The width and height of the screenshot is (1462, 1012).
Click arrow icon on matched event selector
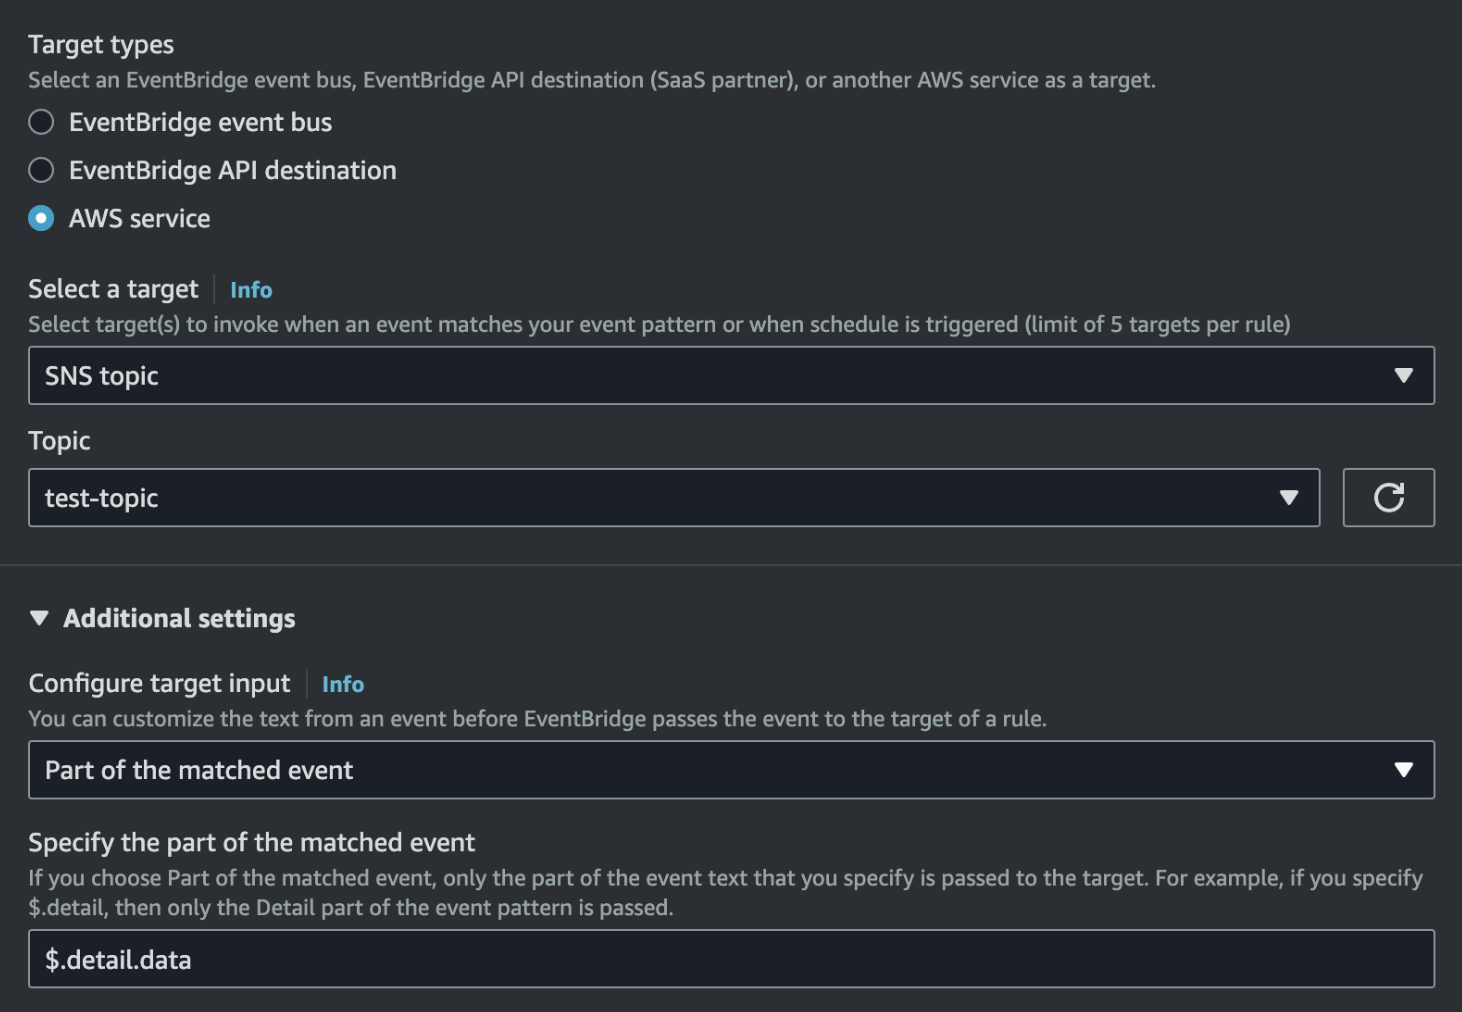pyautogui.click(x=1403, y=770)
